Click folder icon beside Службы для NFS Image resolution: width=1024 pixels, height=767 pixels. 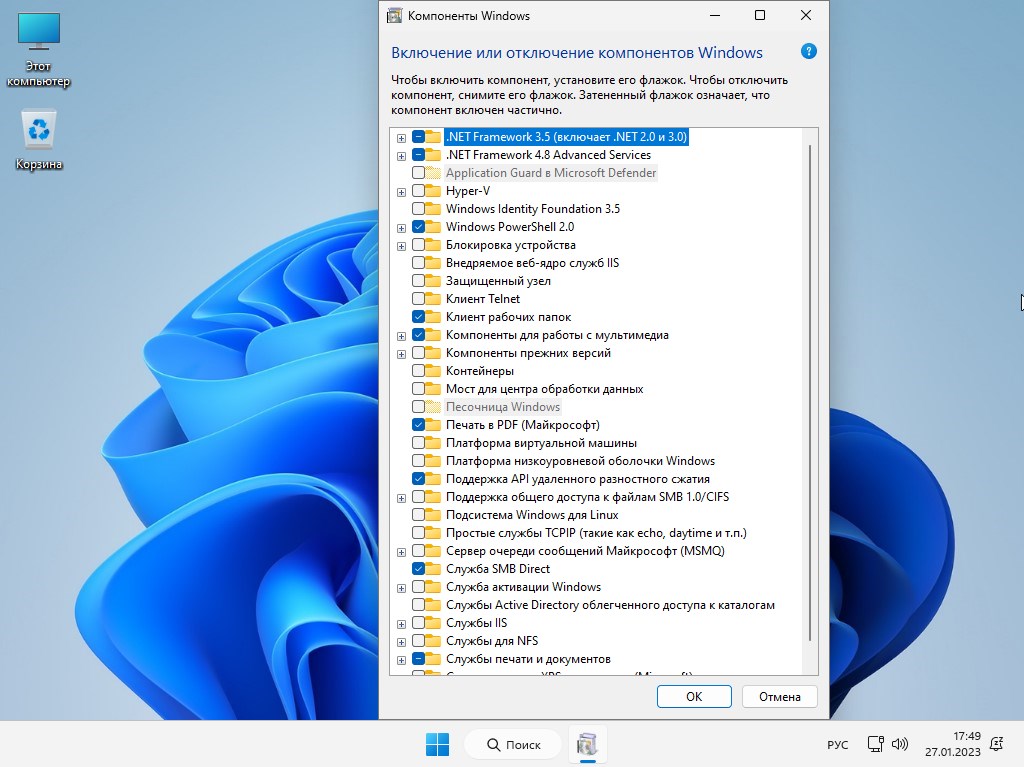pos(433,641)
